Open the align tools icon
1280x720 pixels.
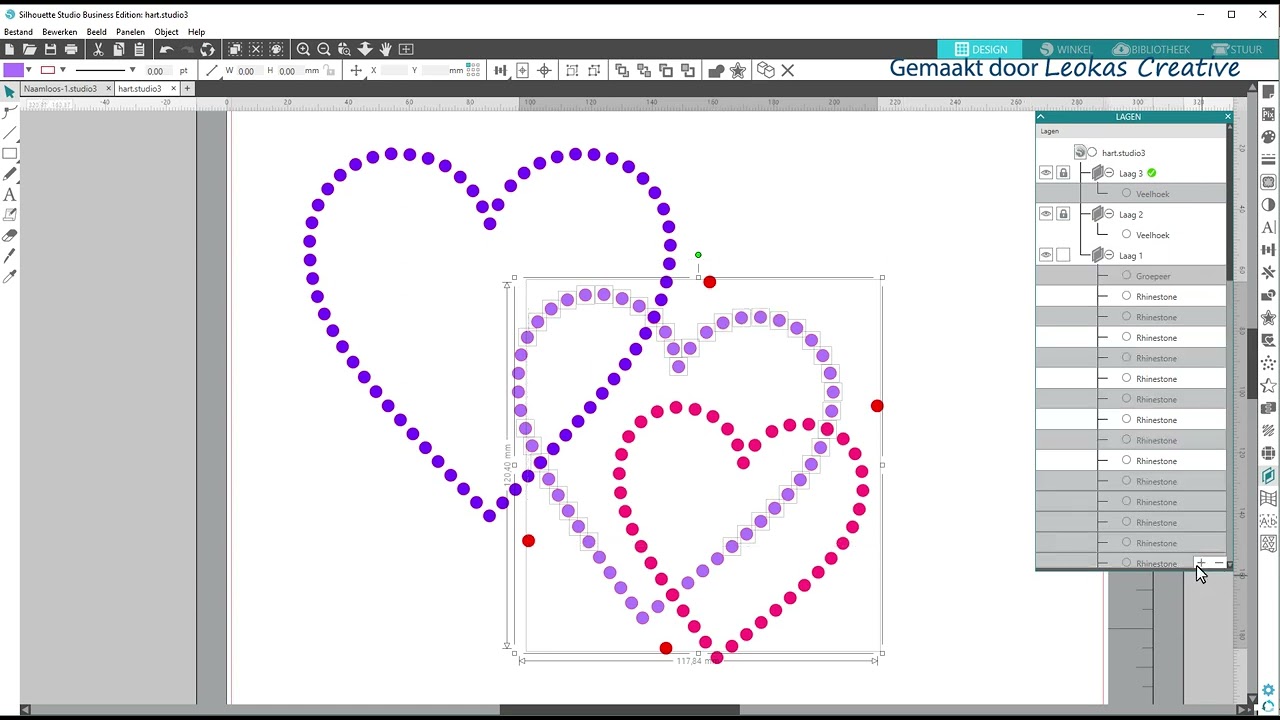[x=500, y=70]
